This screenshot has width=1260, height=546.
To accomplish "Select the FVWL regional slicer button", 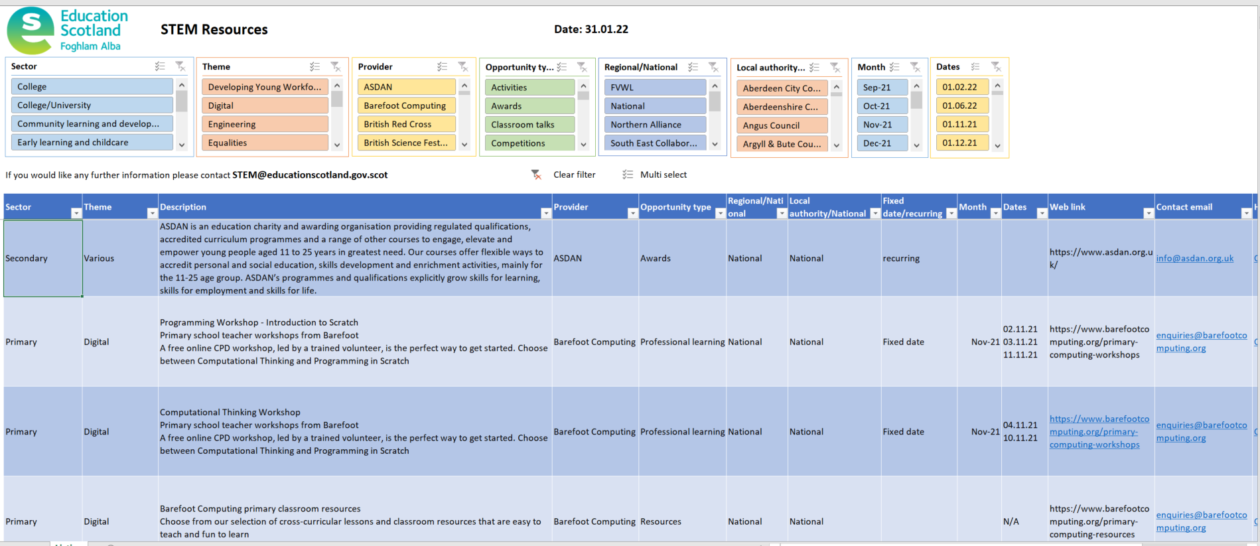I will [656, 87].
